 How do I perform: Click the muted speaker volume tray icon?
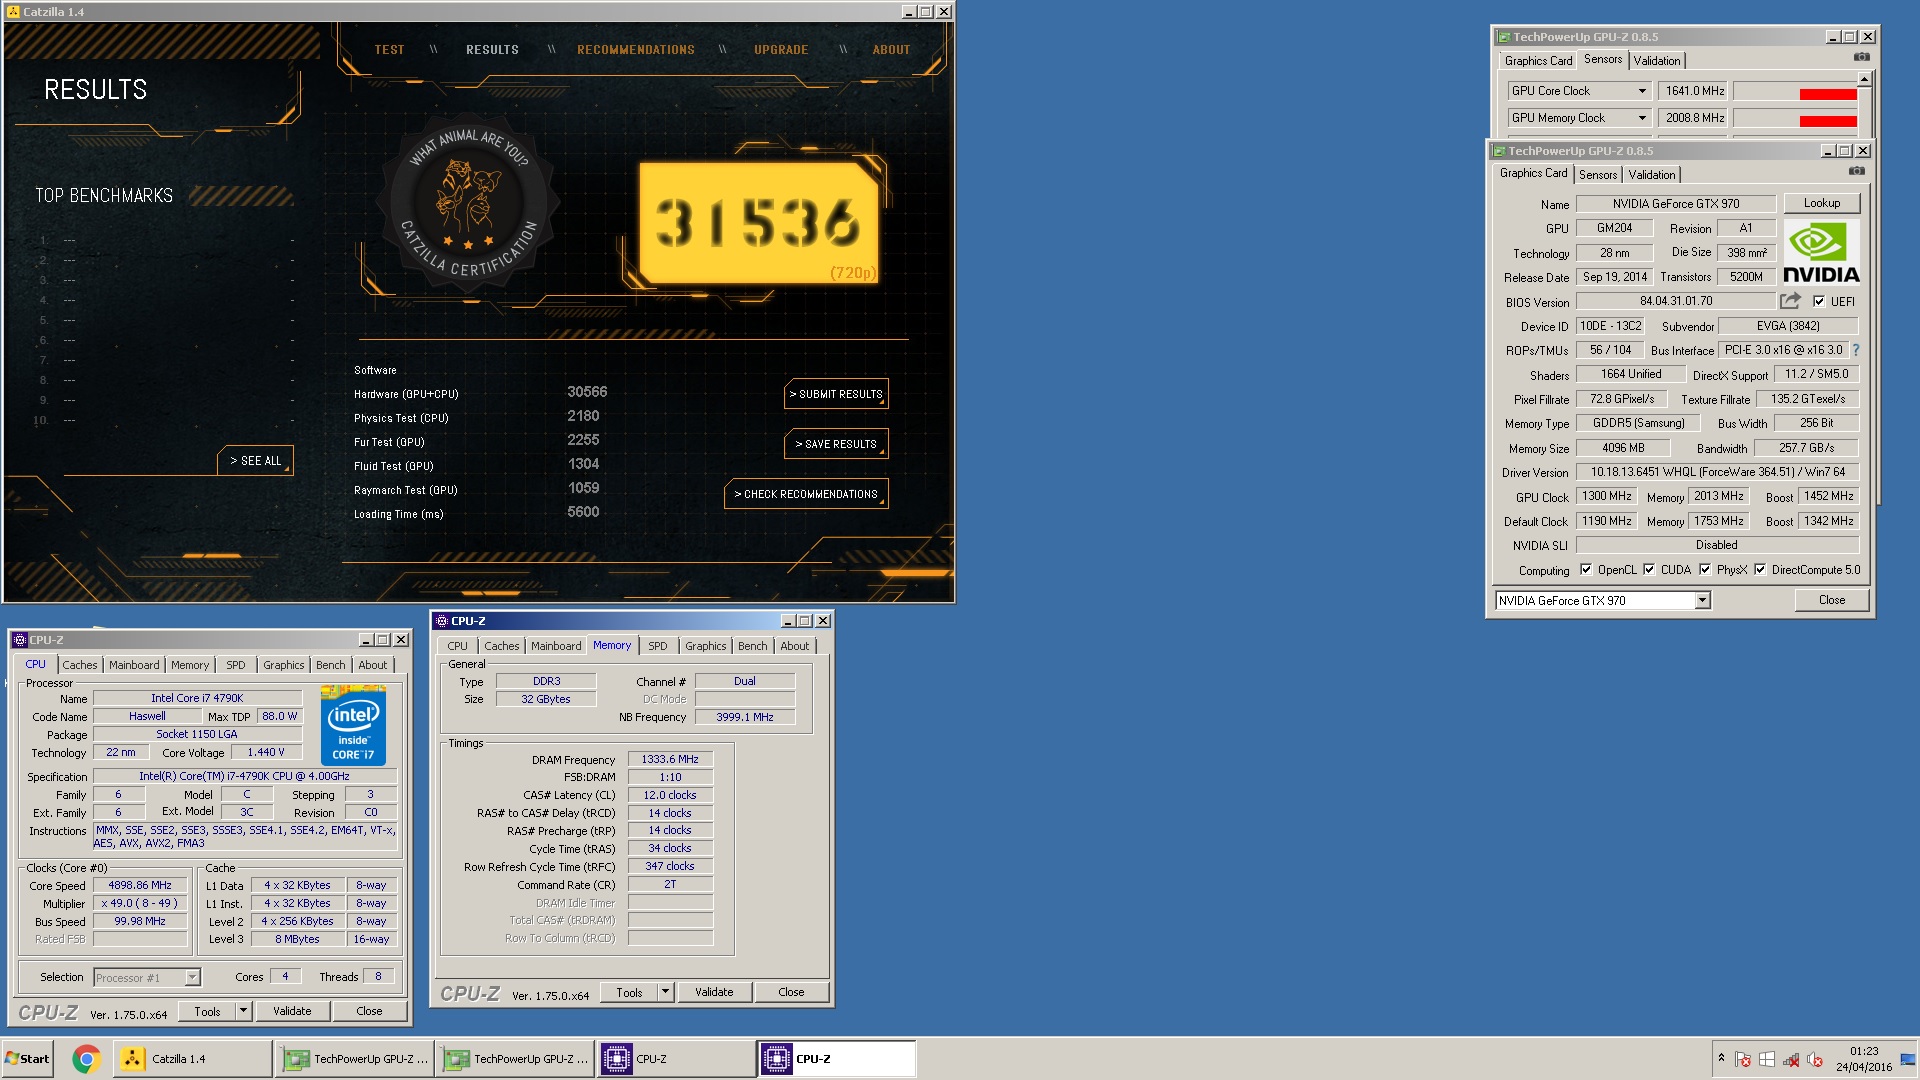click(x=1815, y=1059)
